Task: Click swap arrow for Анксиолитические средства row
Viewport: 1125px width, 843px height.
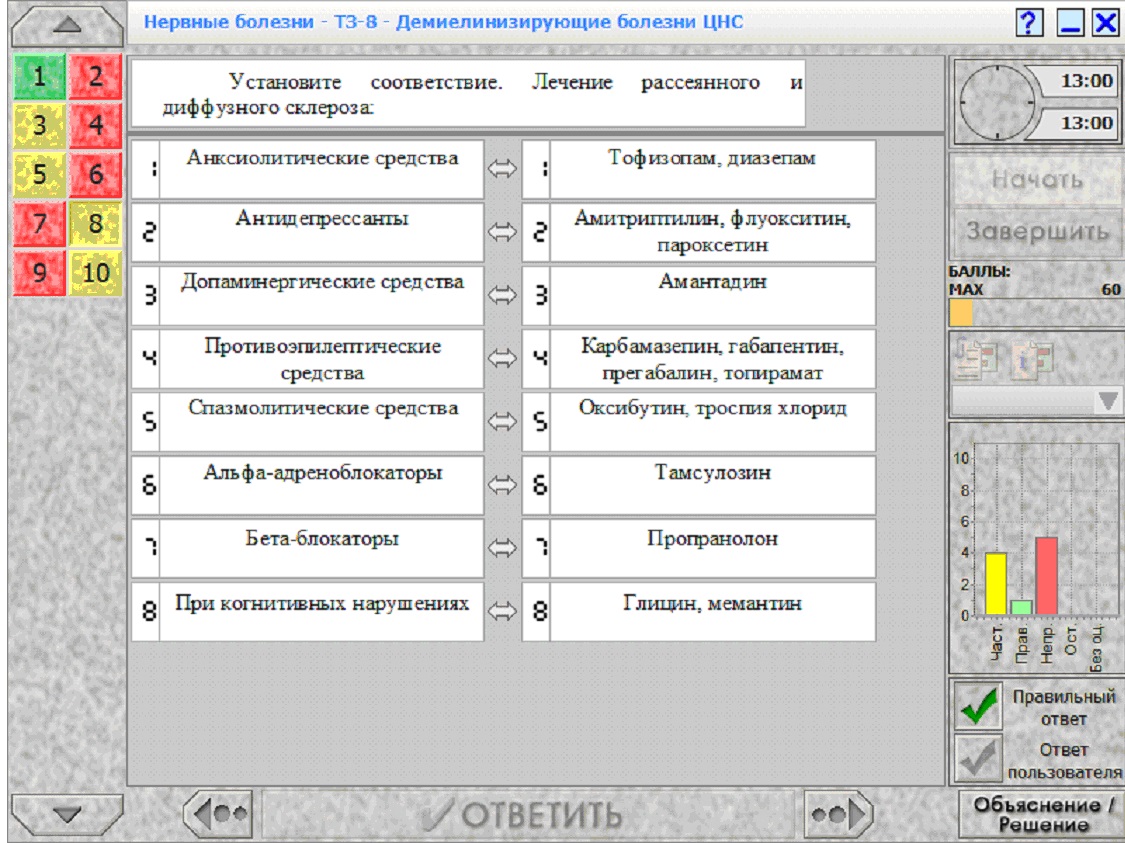Action: 502,169
